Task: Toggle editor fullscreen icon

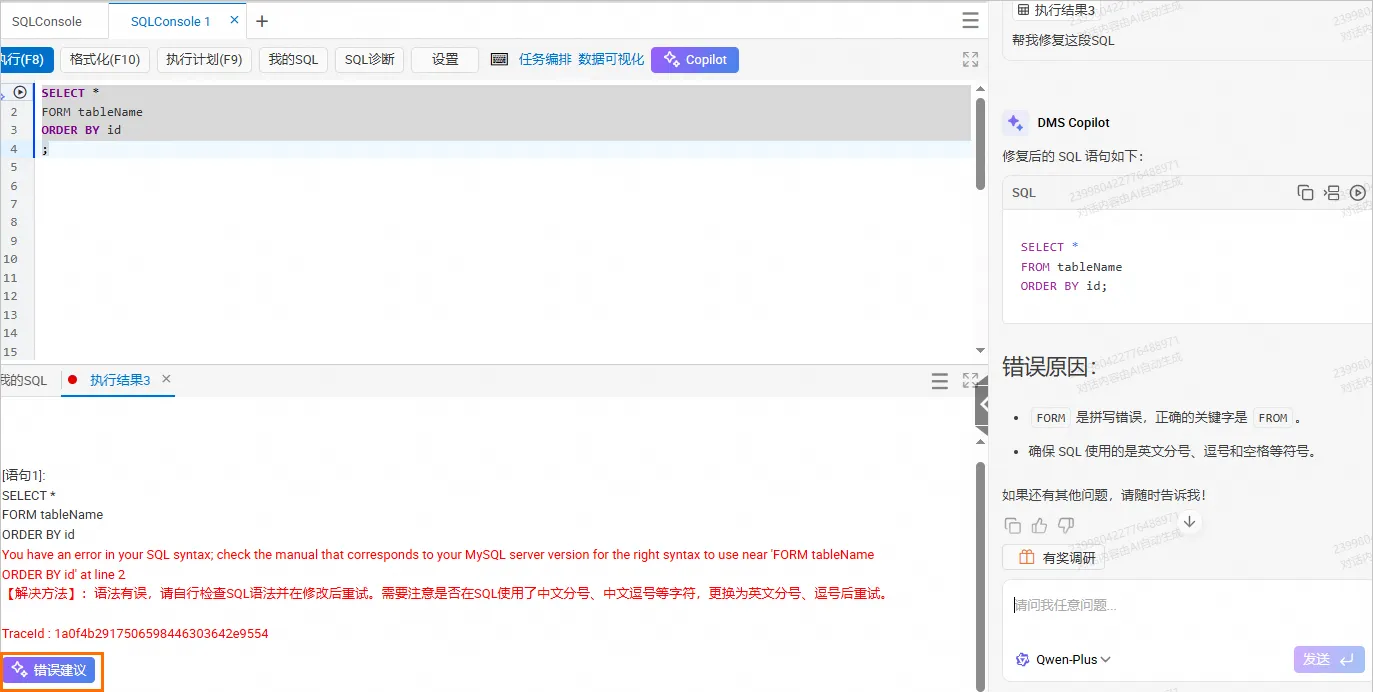Action: (x=970, y=60)
